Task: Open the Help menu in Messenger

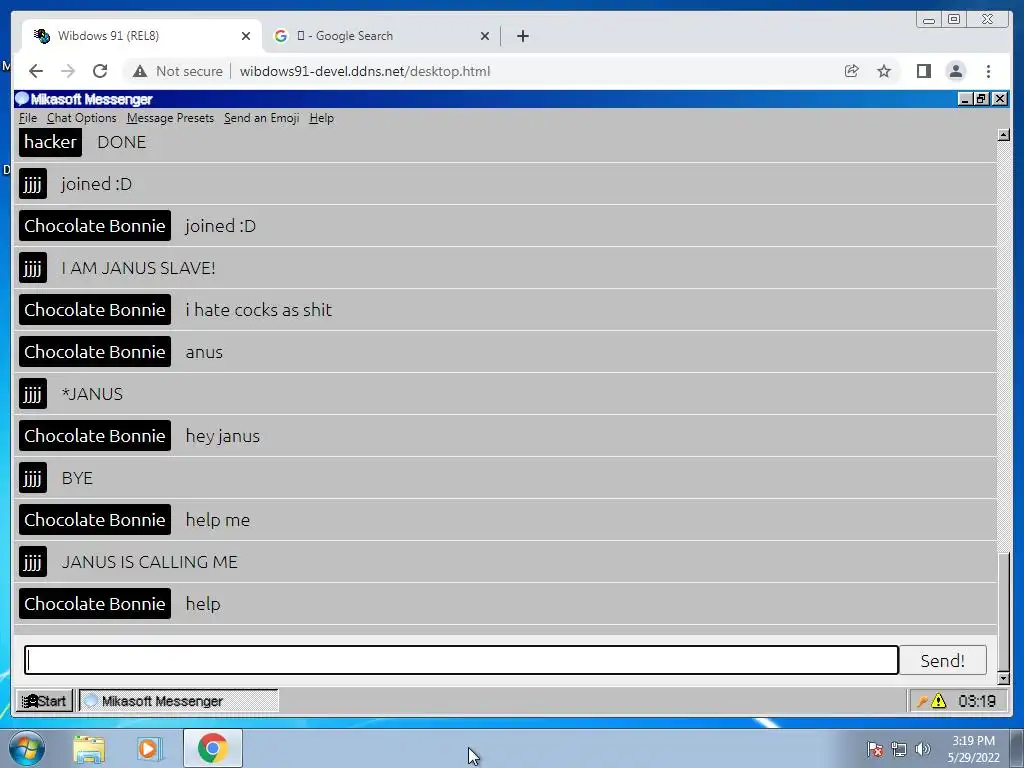Action: (x=321, y=118)
